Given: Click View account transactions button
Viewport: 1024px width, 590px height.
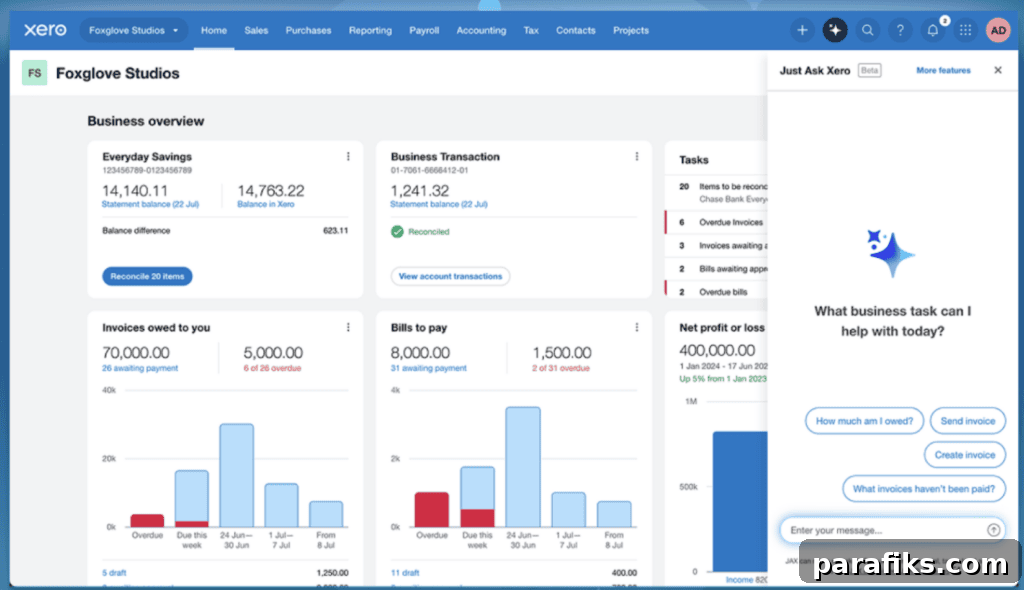Looking at the screenshot, I should pos(451,276).
